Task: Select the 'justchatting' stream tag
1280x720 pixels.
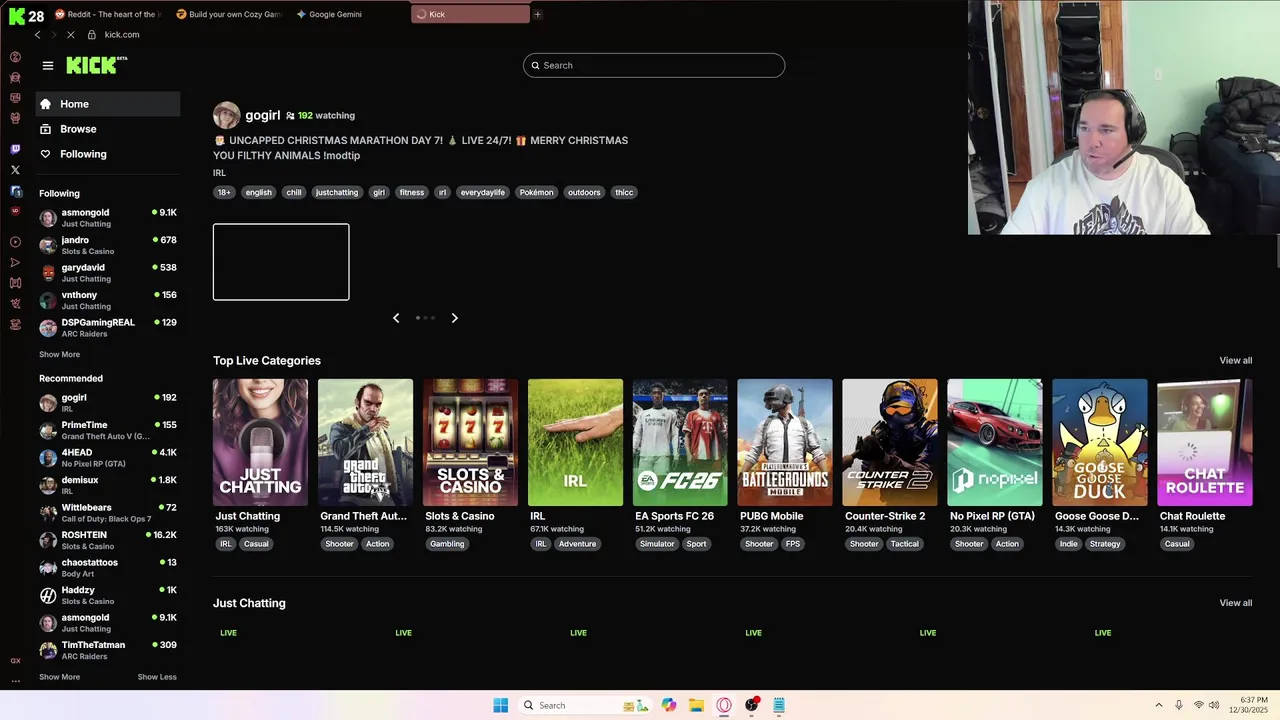Action: [337, 192]
